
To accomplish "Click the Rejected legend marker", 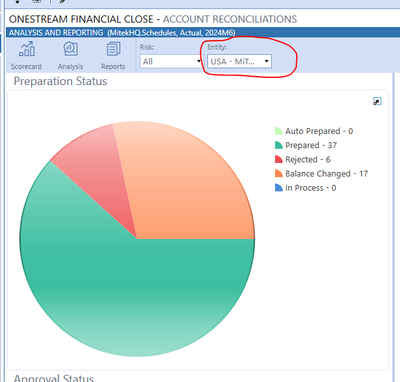I will [x=279, y=159].
